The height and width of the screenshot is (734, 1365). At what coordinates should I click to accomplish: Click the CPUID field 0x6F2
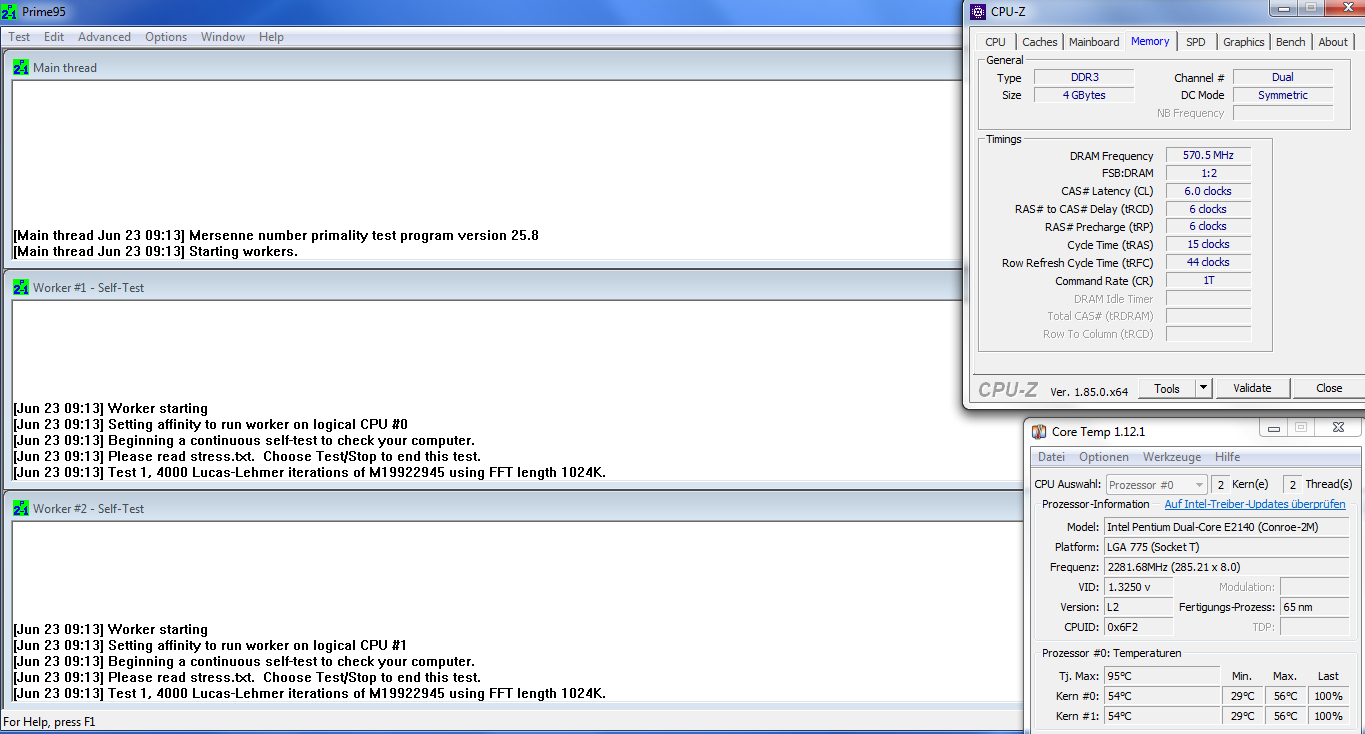click(1138, 627)
